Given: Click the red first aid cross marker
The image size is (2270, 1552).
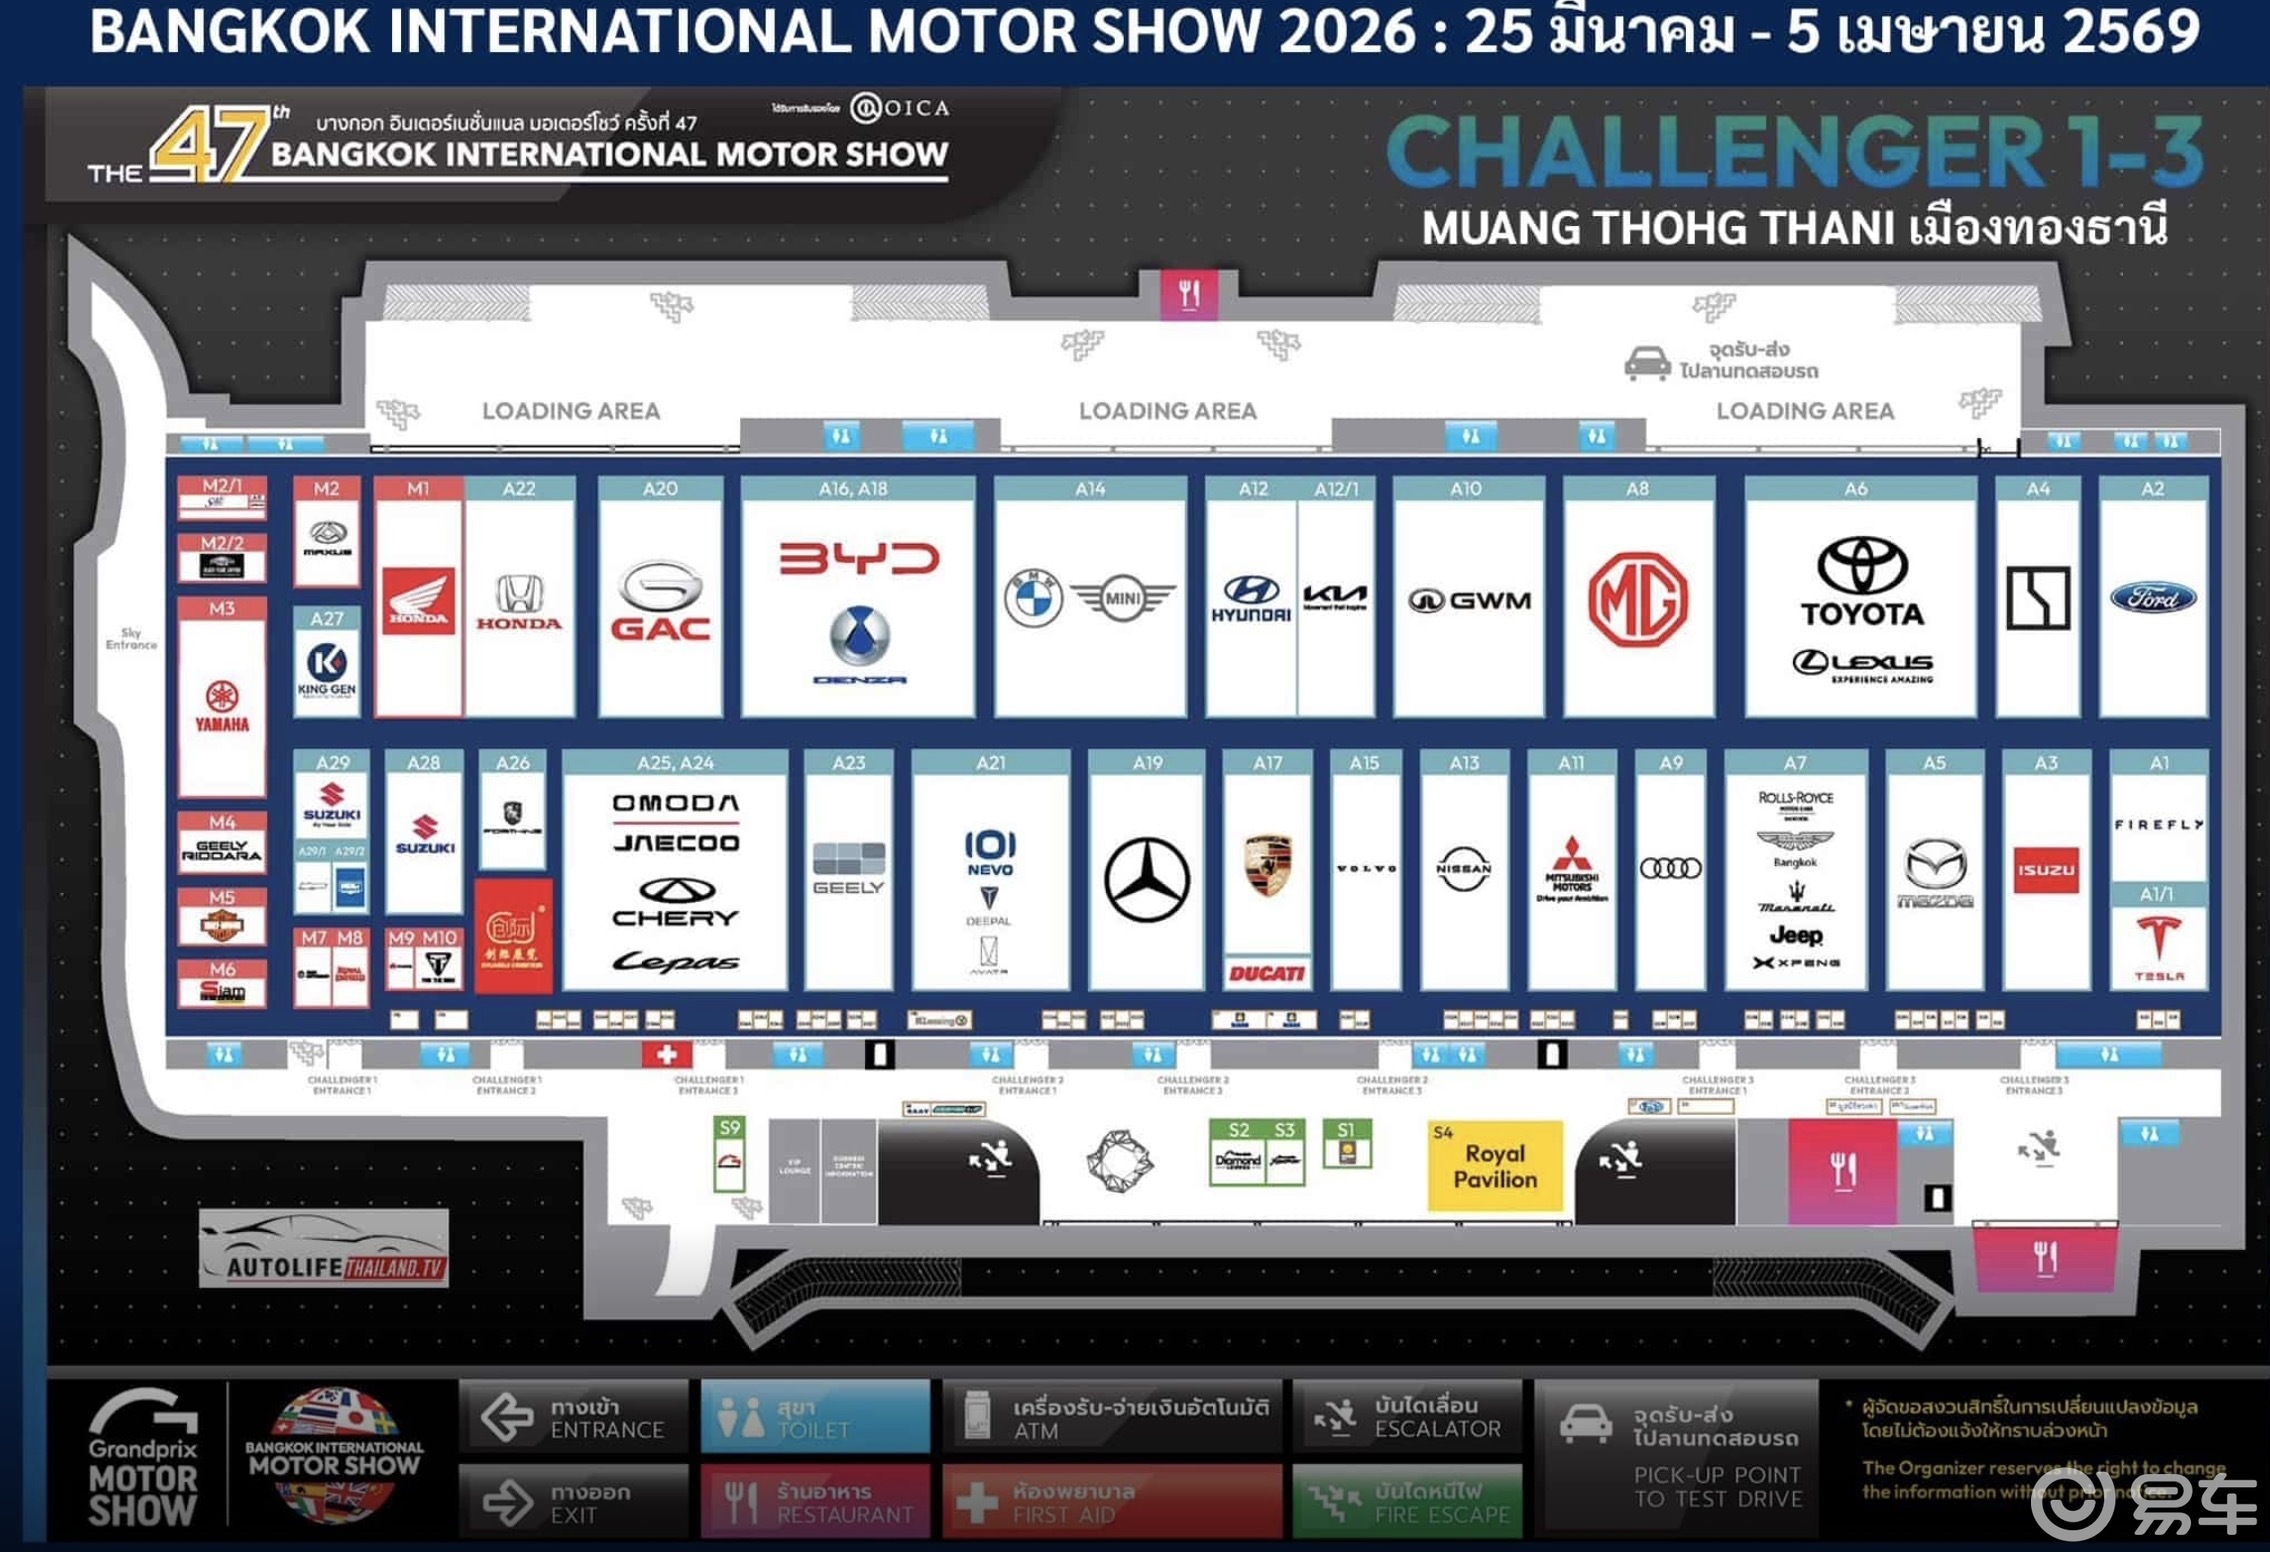Looking at the screenshot, I should coord(667,1054).
